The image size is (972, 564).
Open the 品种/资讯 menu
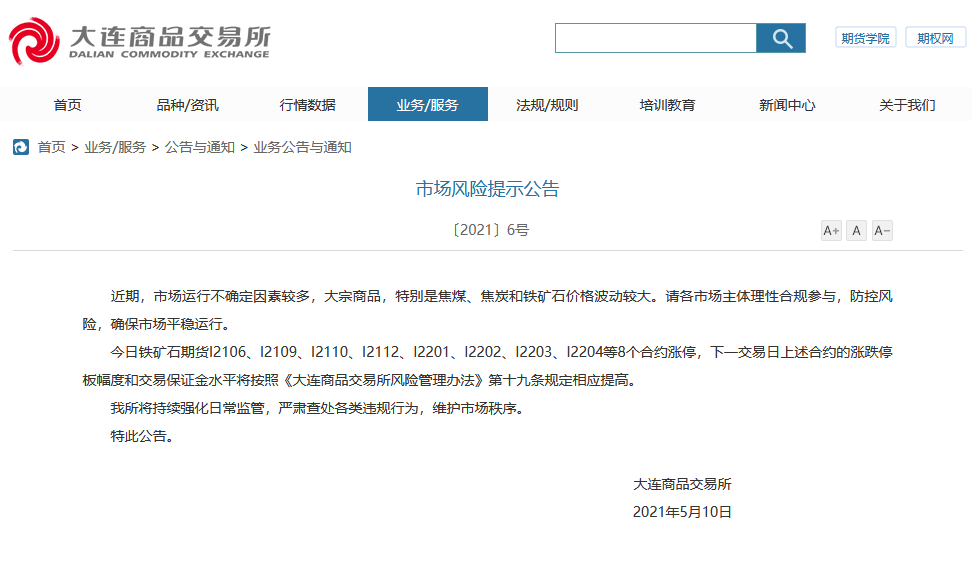point(187,105)
